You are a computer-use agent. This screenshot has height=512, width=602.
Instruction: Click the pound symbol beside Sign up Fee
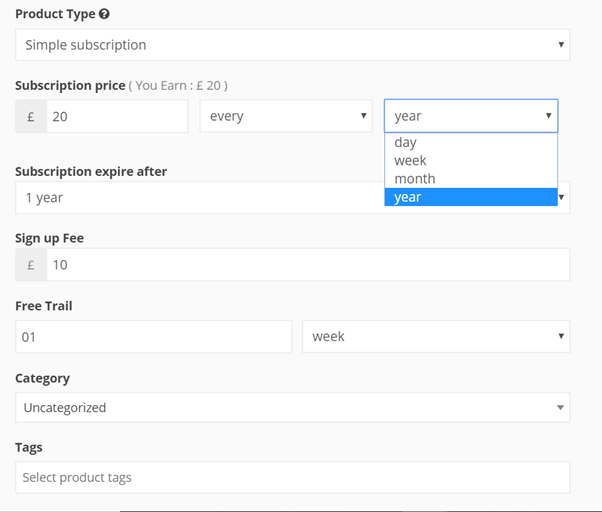pyautogui.click(x=31, y=265)
